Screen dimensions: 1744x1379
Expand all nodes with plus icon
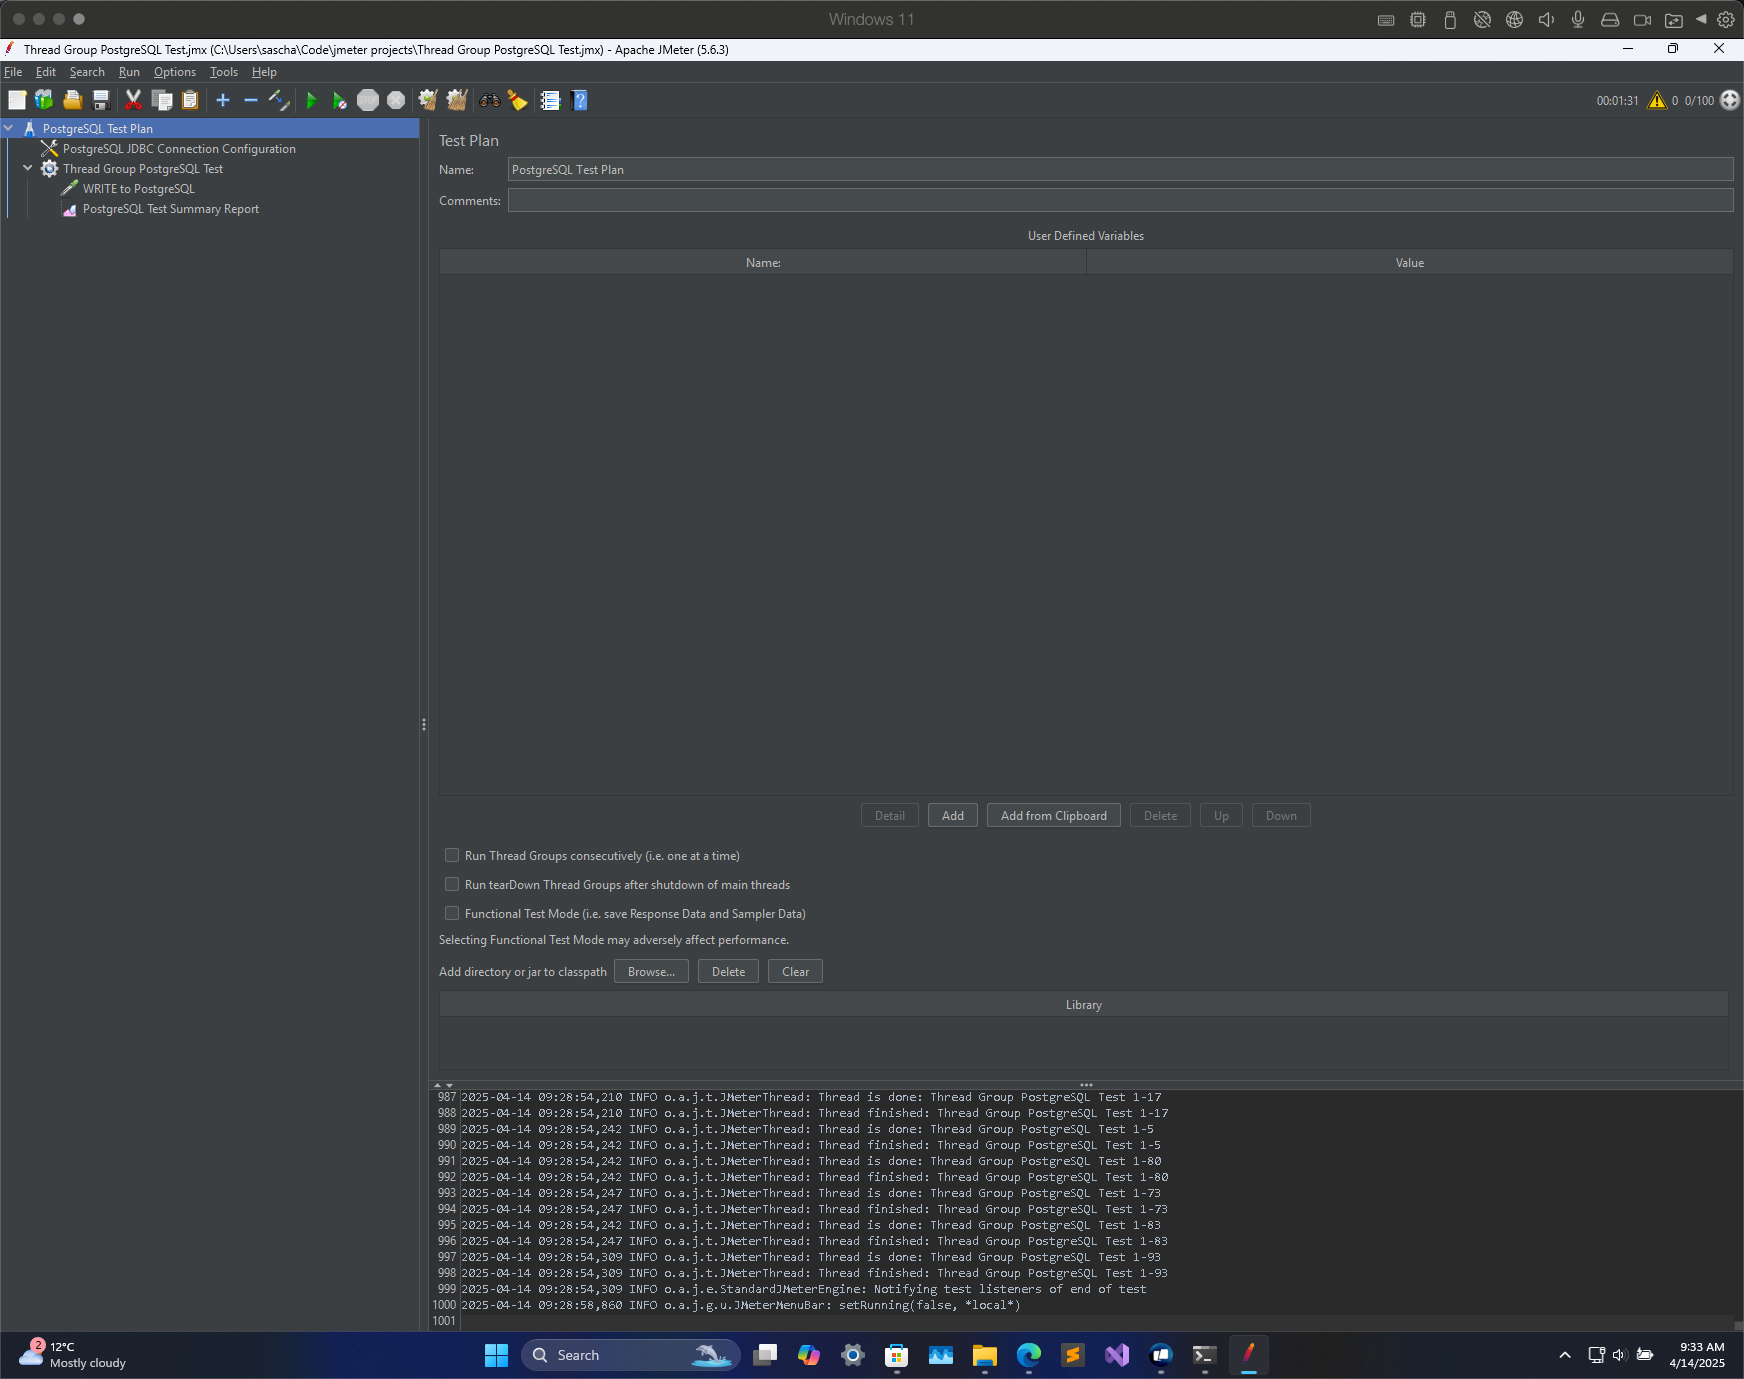223,100
